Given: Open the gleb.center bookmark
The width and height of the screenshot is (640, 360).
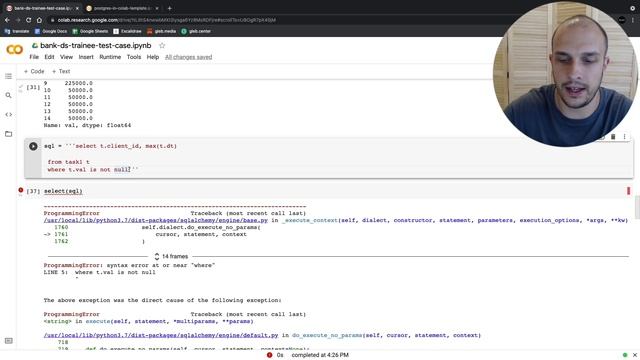Looking at the screenshot, I should [196, 31].
